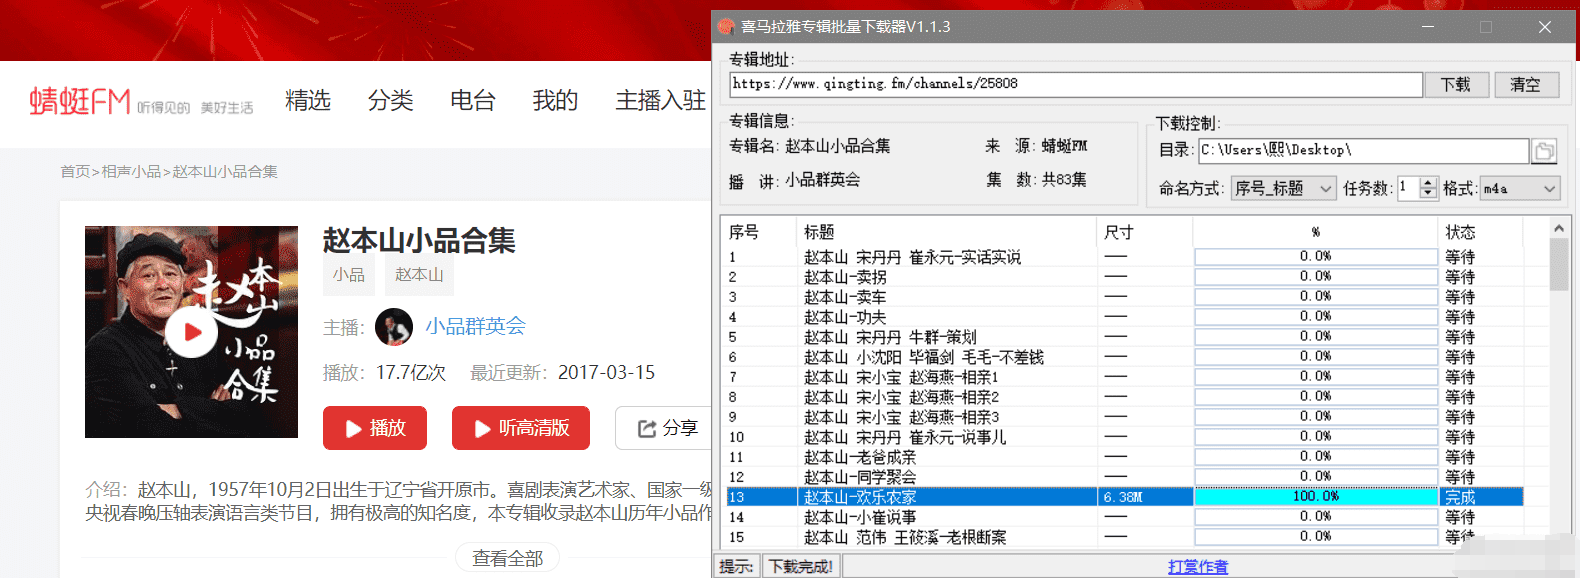Open the 小品群英会 host link
Viewport: 1580px width, 578px height.
475,326
